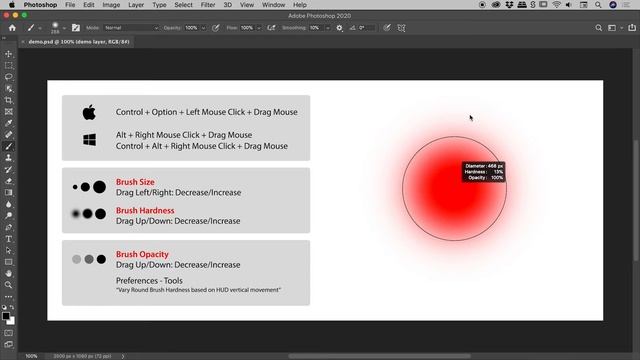Screen dimensions: 640x360
Task: Toggle pressure for opacity
Action: click(x=216, y=28)
